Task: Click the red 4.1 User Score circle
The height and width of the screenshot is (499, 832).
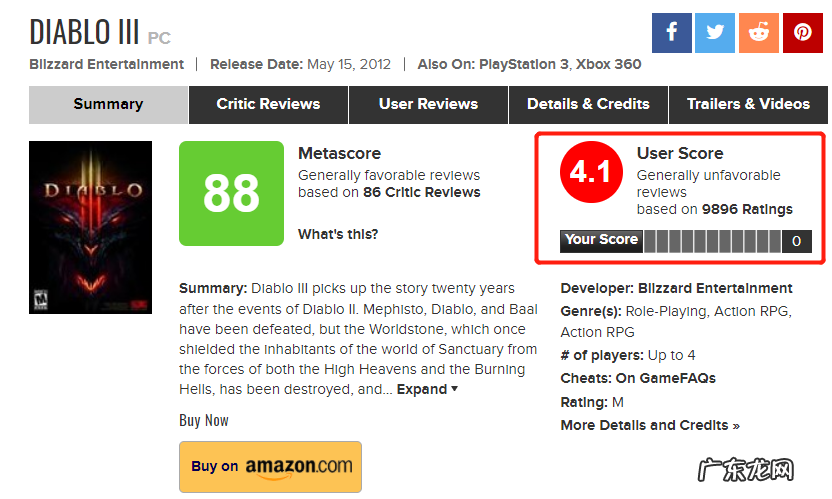Action: (x=590, y=173)
